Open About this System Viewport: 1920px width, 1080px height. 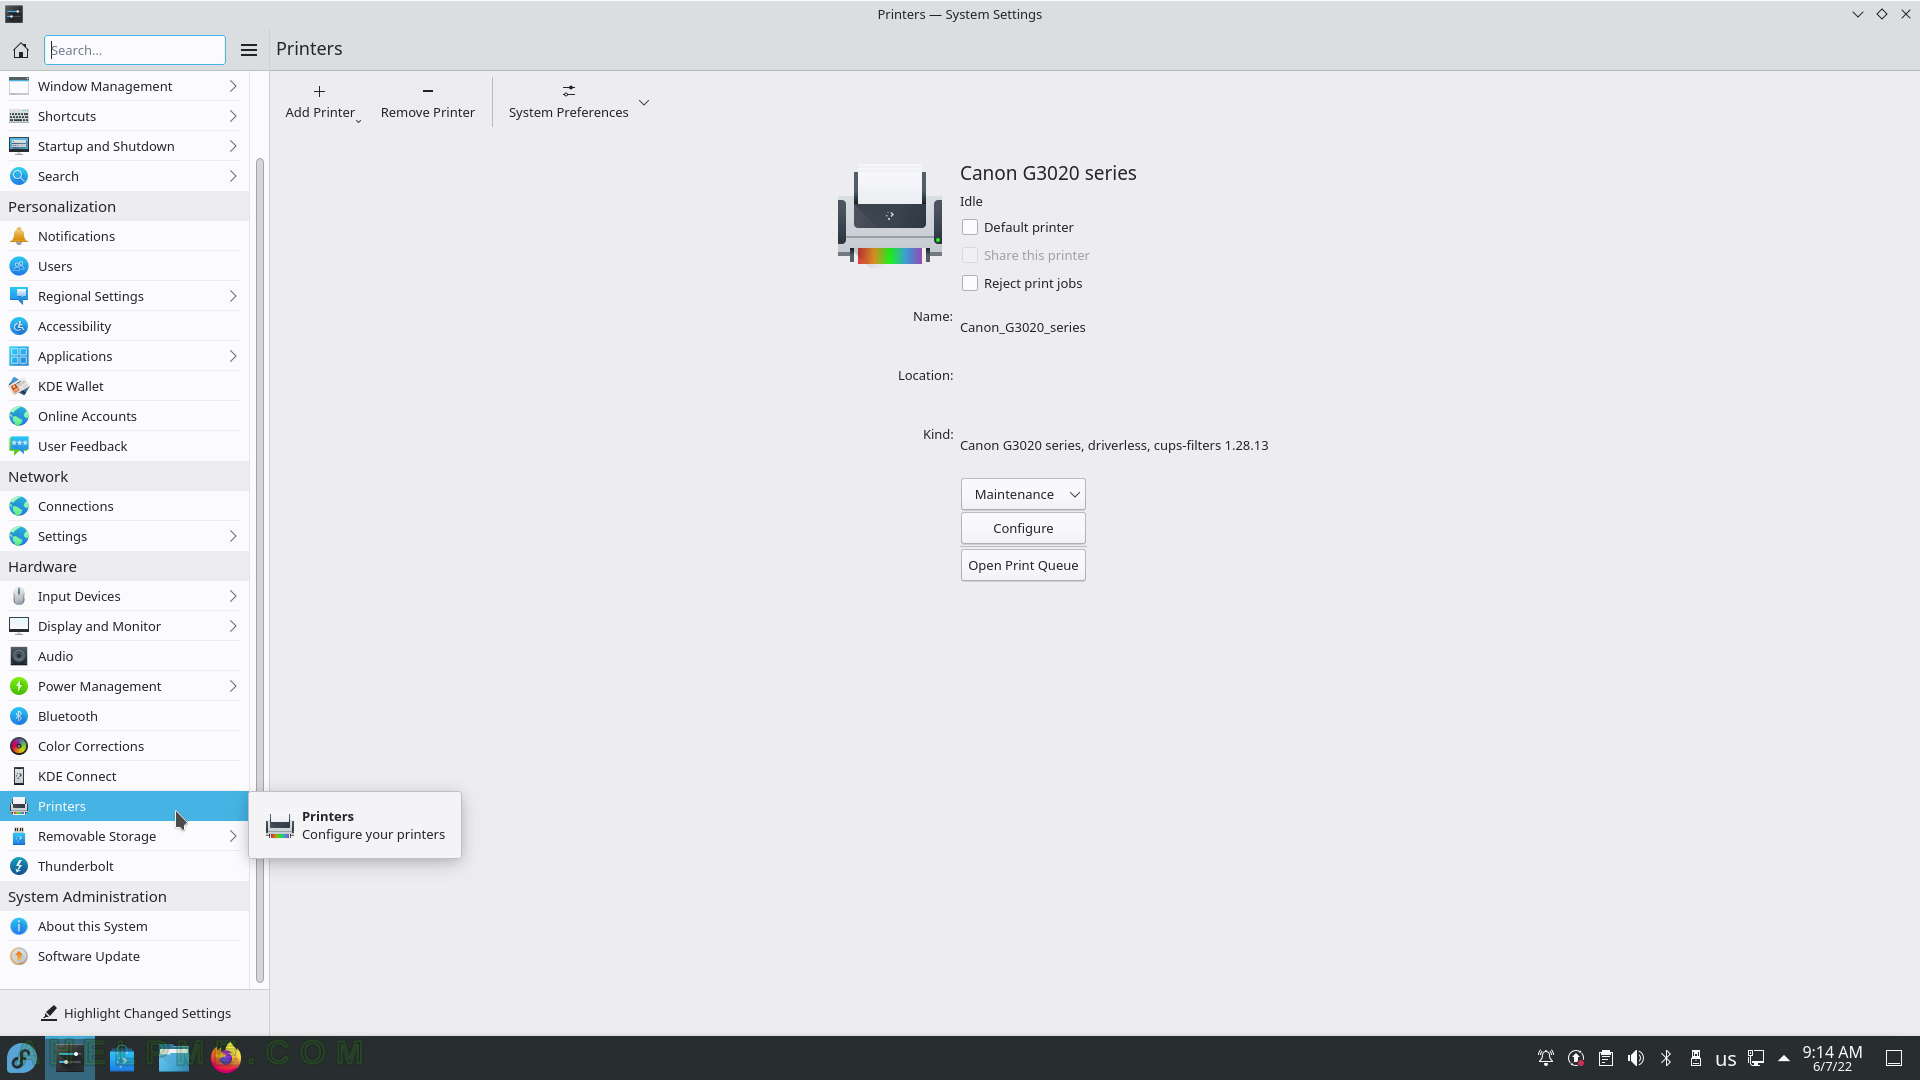(x=124, y=926)
